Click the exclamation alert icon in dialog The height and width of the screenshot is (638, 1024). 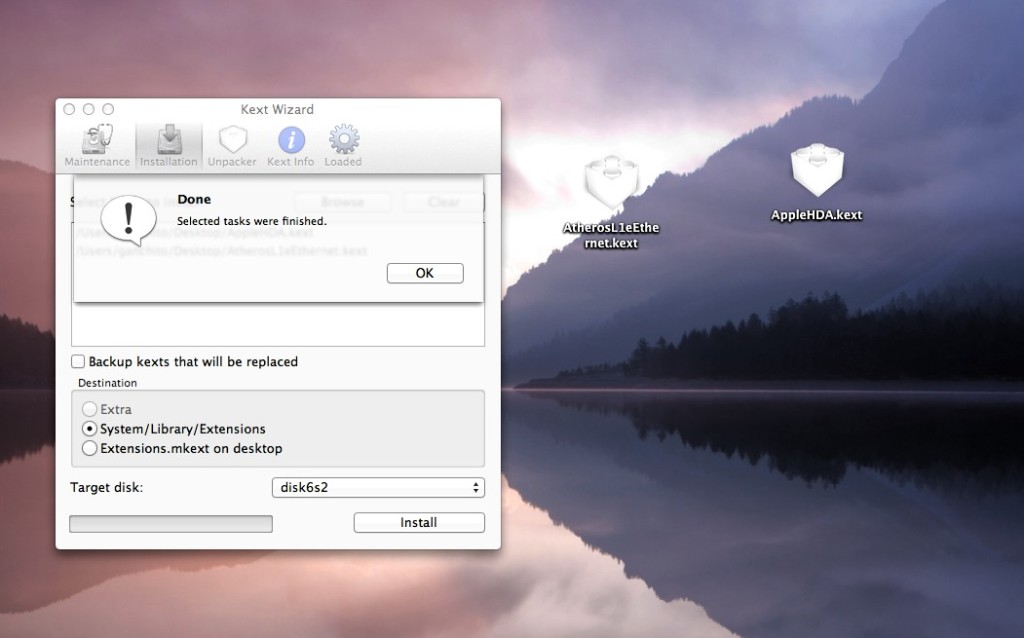click(129, 219)
